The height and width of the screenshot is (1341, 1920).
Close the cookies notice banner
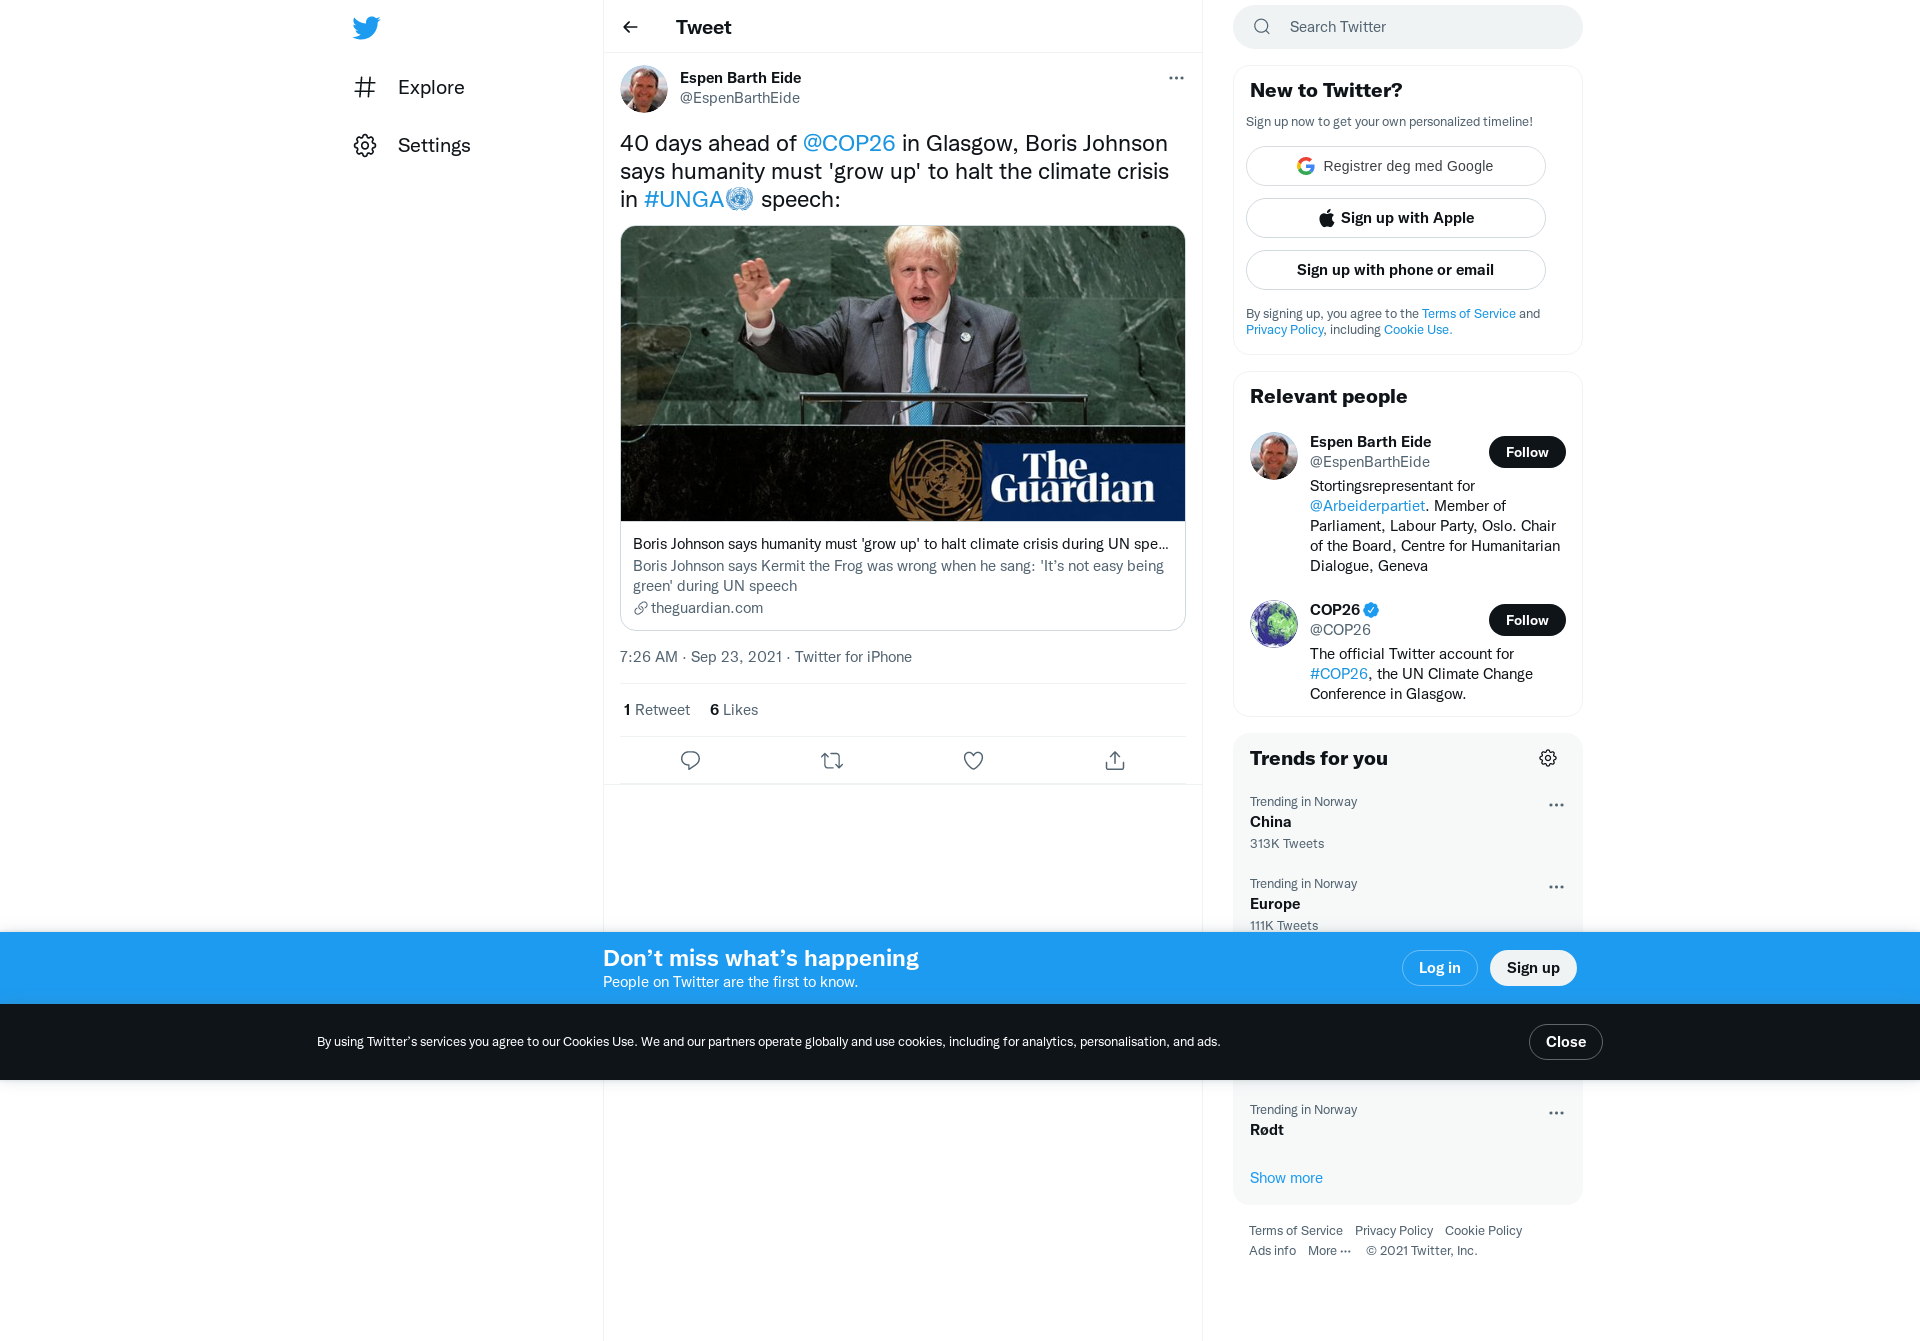1566,1042
